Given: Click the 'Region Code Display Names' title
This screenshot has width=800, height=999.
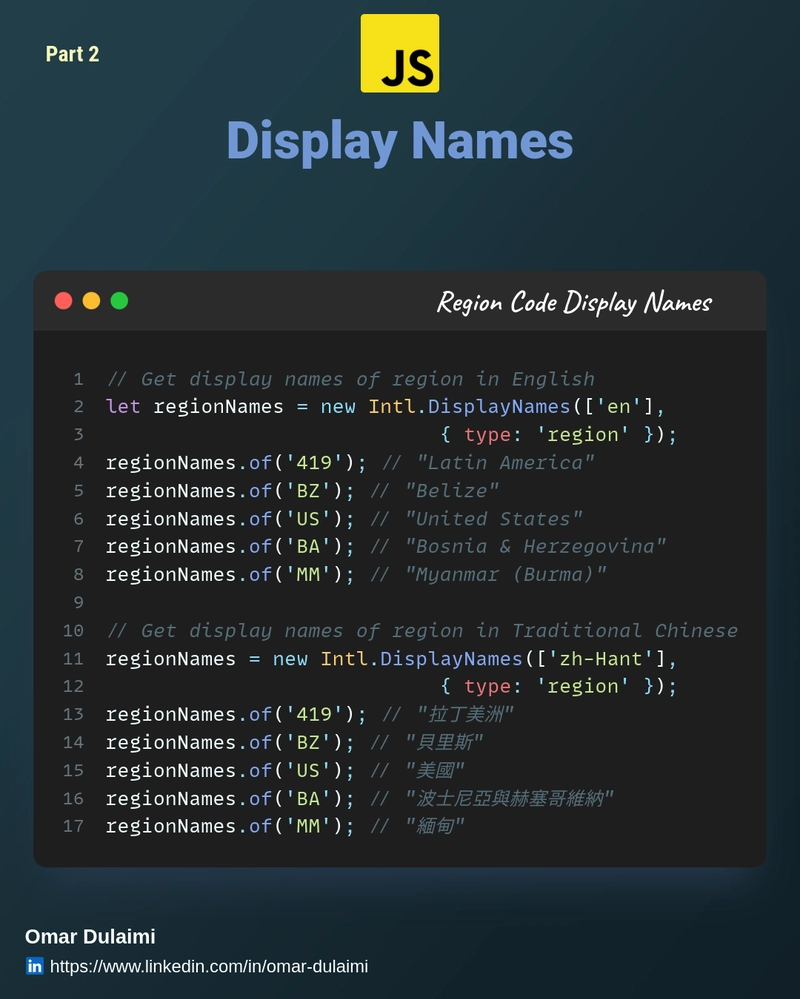Looking at the screenshot, I should pyautogui.click(x=574, y=302).
